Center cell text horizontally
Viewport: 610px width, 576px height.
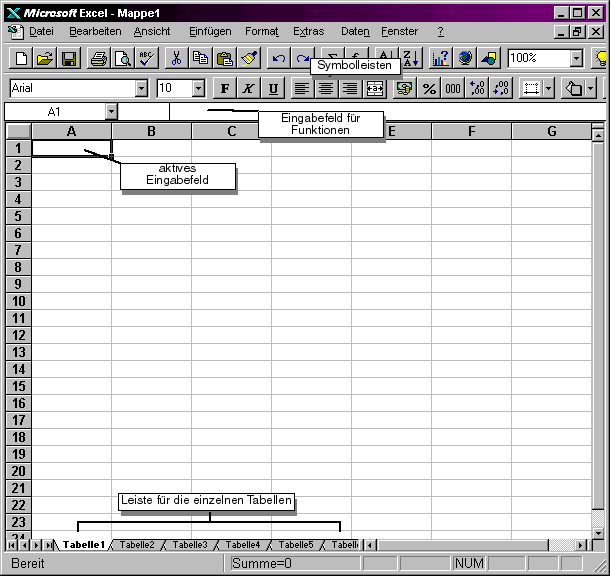[x=326, y=89]
